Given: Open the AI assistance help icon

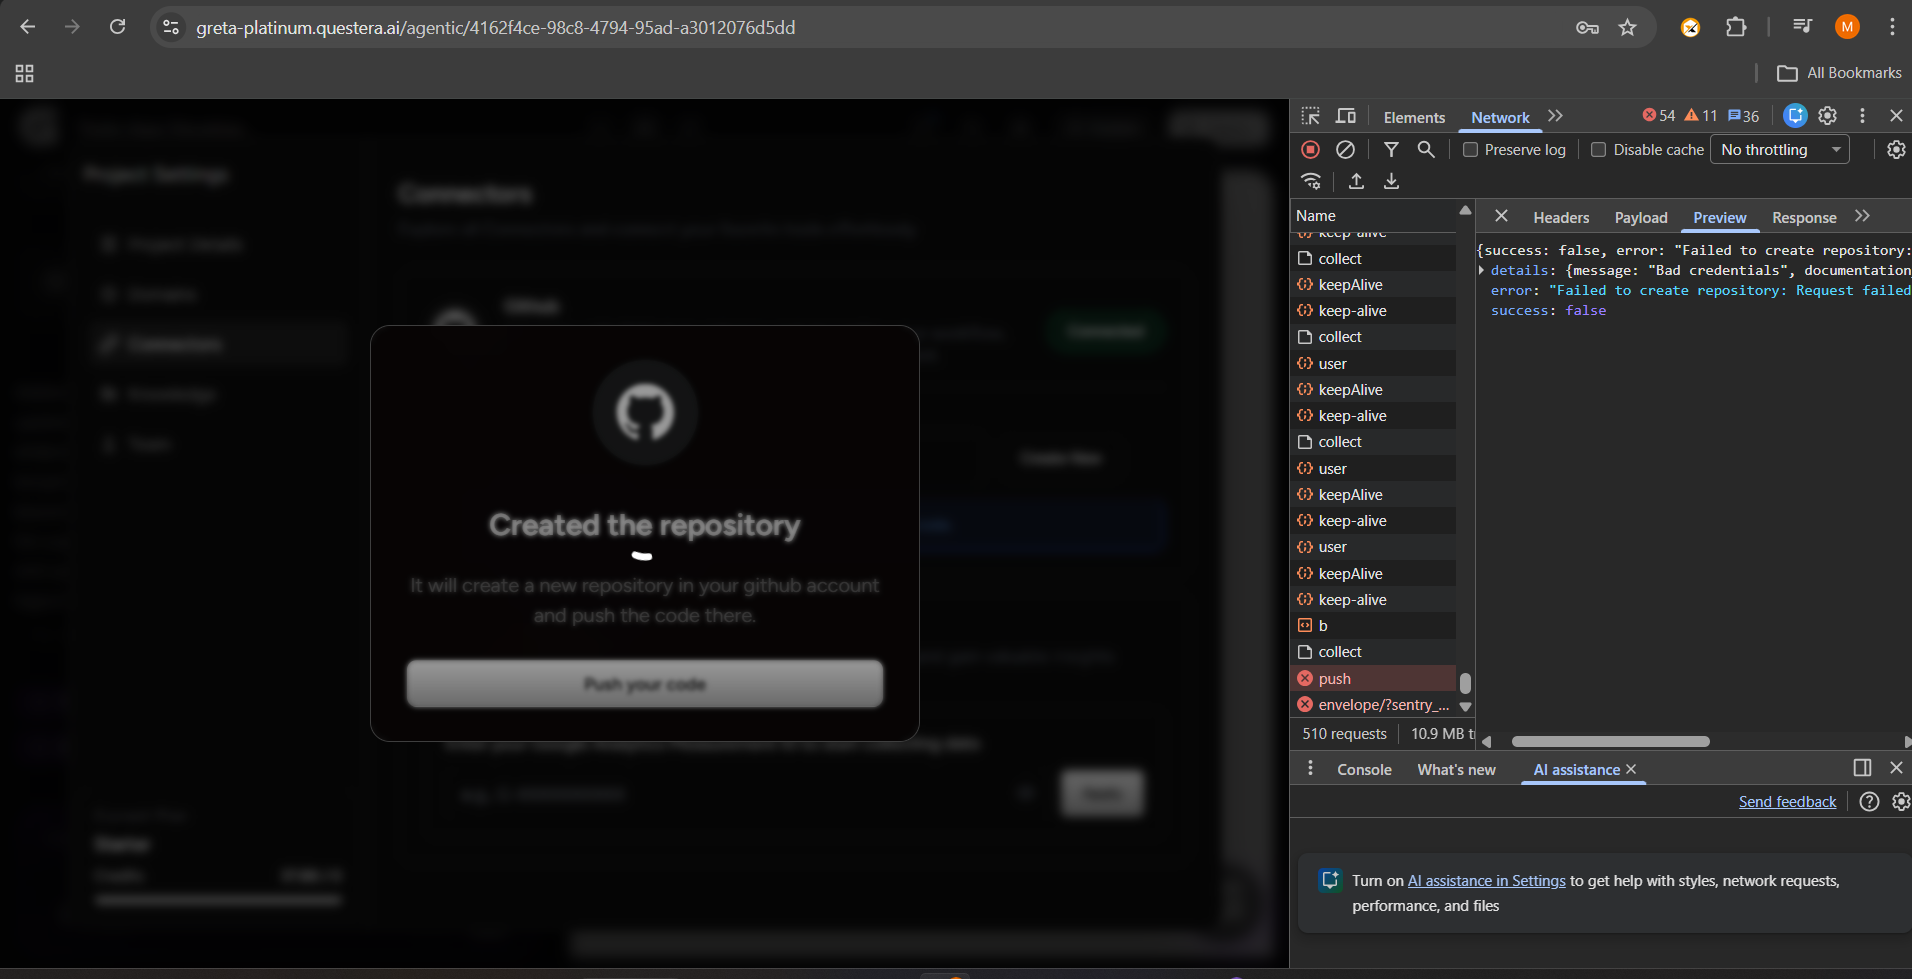Looking at the screenshot, I should (1869, 801).
